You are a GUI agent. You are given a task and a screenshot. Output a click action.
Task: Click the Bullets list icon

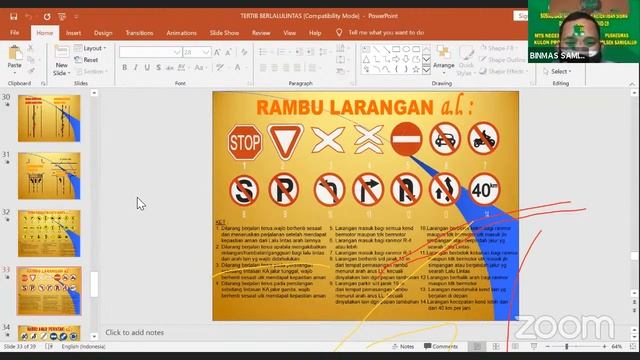point(264,52)
